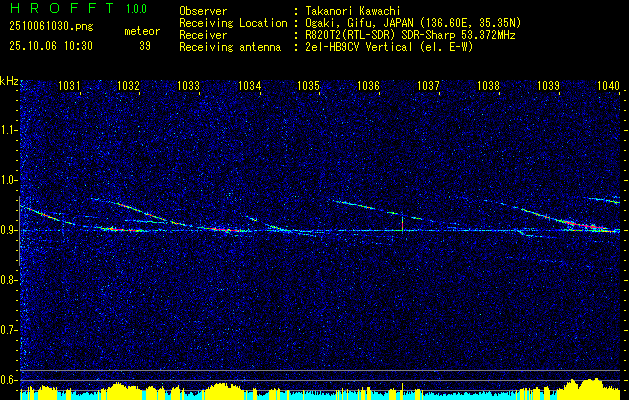
Task: Click the 1035 time marker
Action: [x=308, y=85]
